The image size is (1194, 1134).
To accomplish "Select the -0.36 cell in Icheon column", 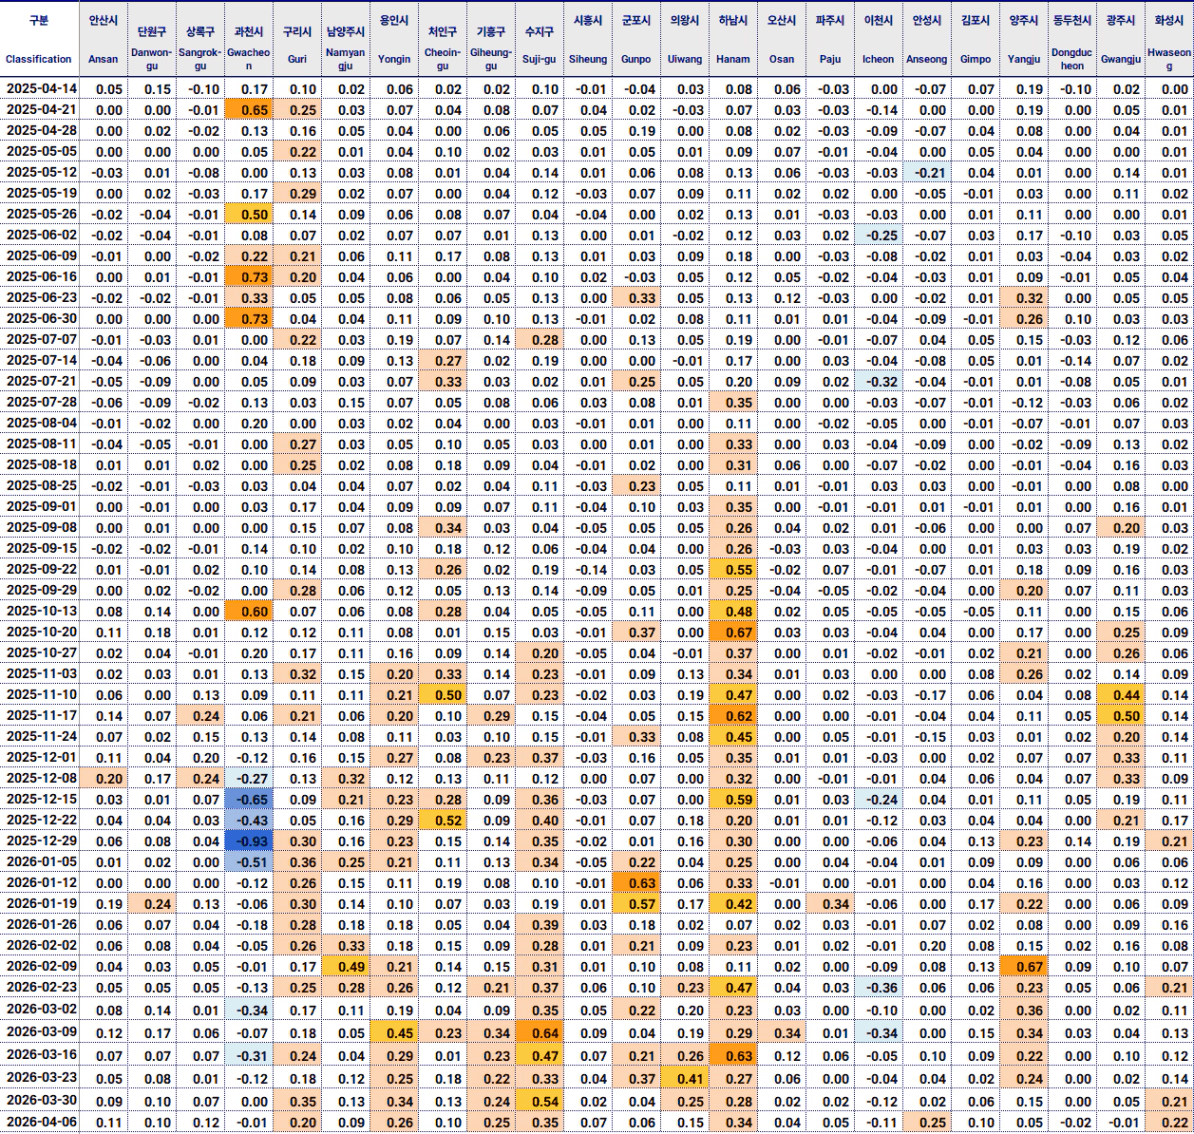I will coord(879,988).
